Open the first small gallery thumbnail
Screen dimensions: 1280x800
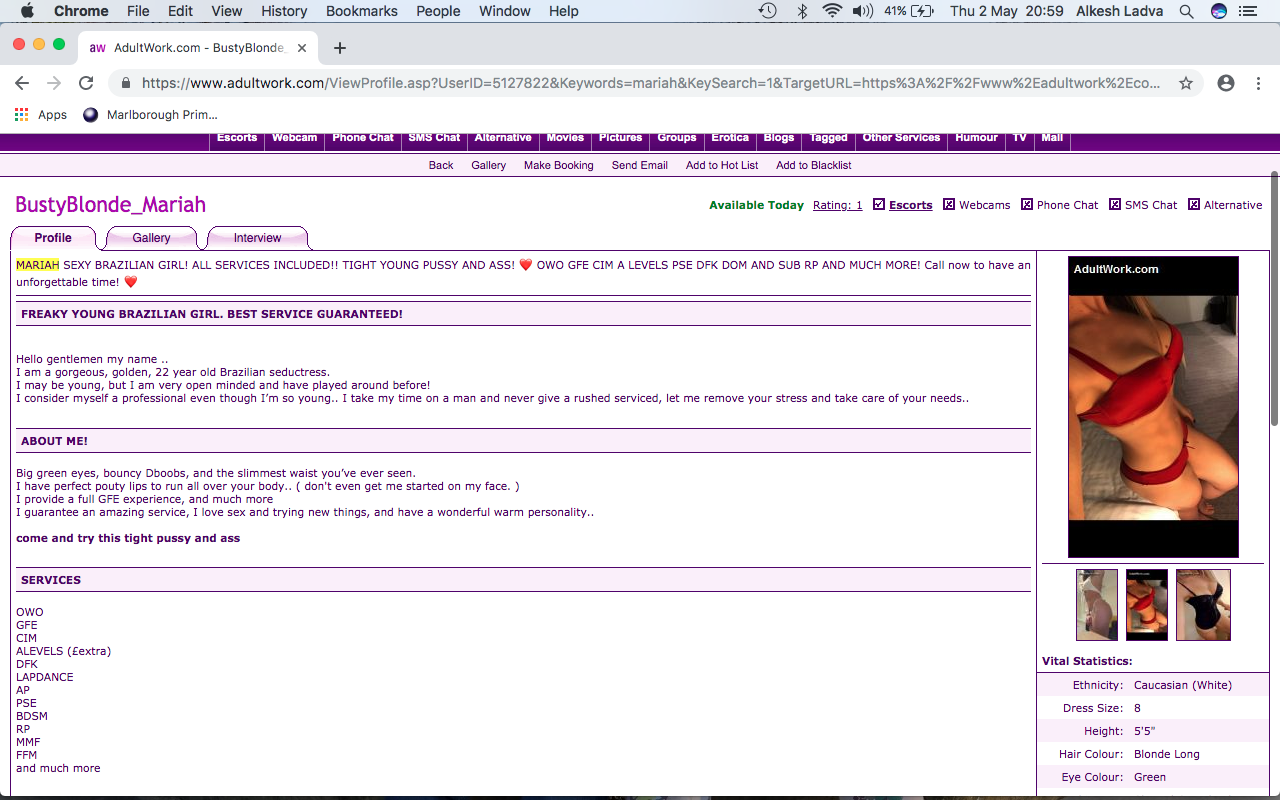1097,605
